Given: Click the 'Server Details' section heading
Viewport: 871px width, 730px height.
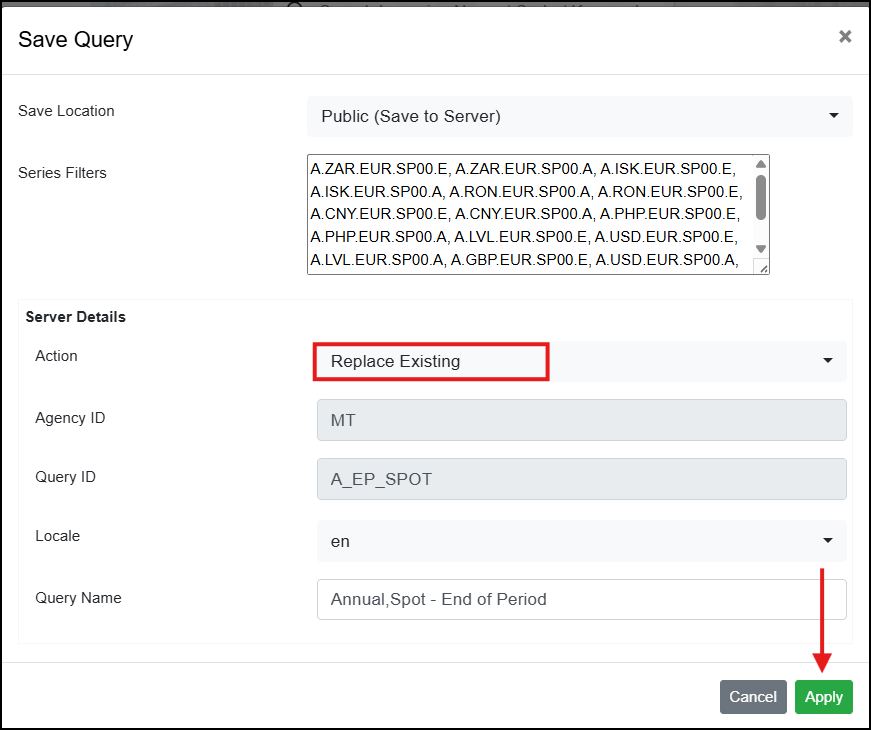Looking at the screenshot, I should point(76,317).
